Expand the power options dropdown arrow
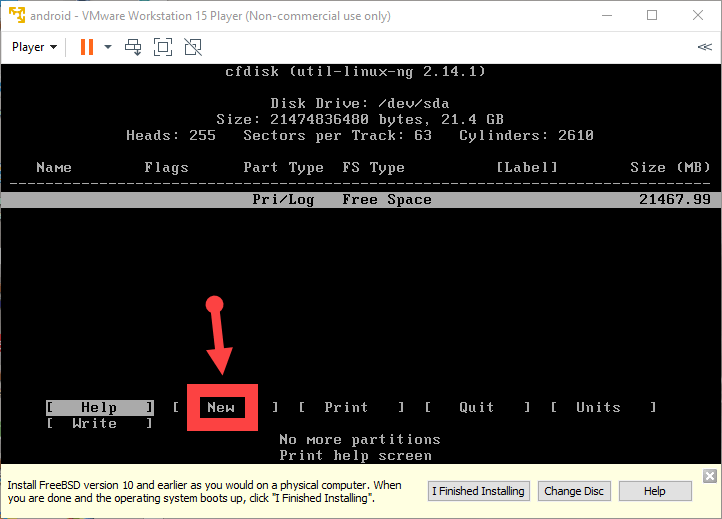 107,47
